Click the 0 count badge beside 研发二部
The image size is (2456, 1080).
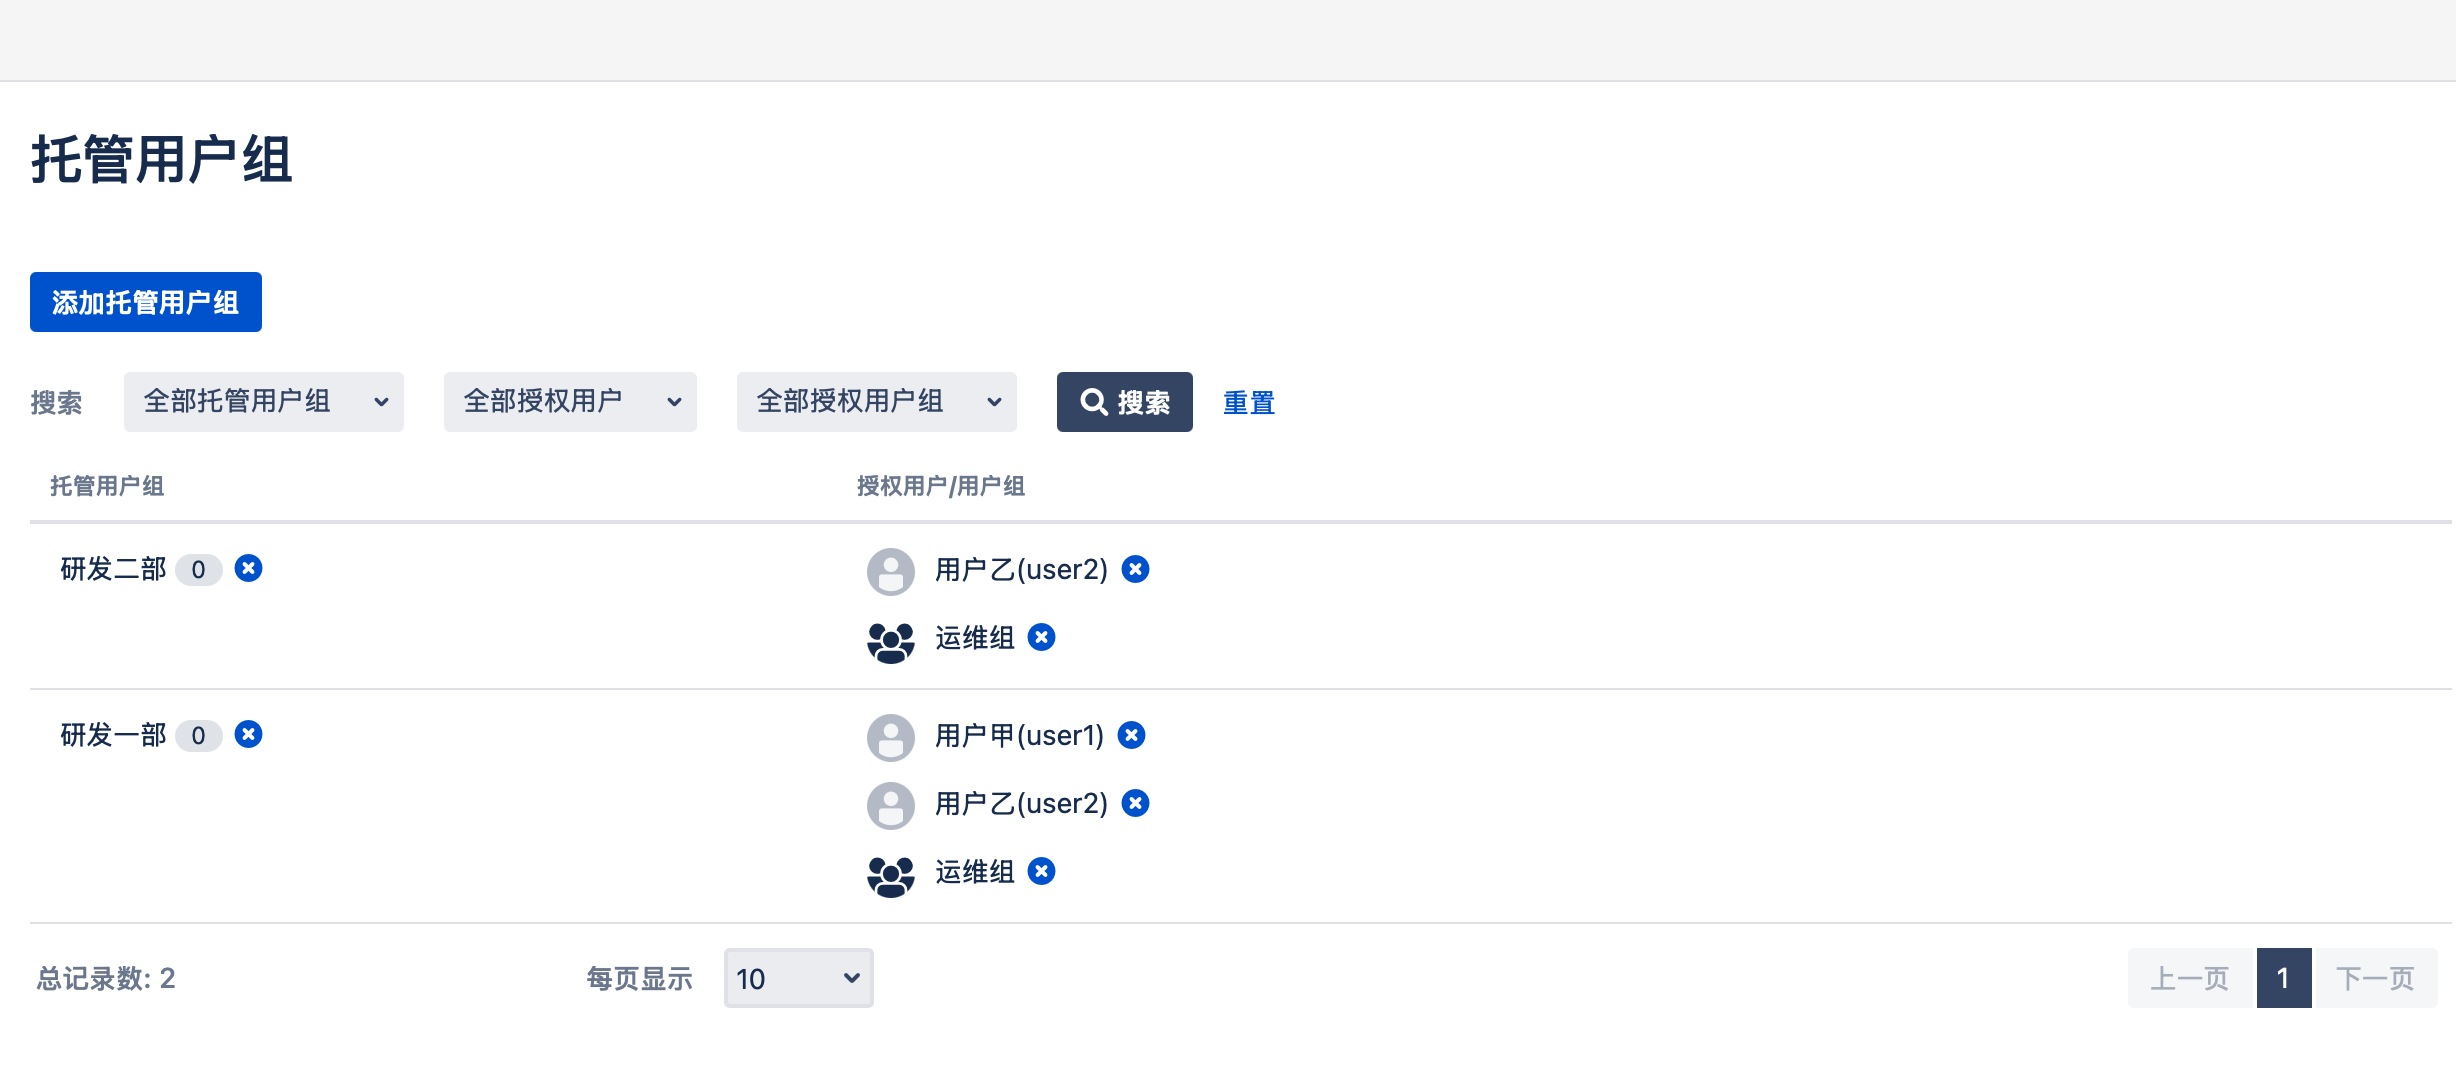(x=198, y=570)
